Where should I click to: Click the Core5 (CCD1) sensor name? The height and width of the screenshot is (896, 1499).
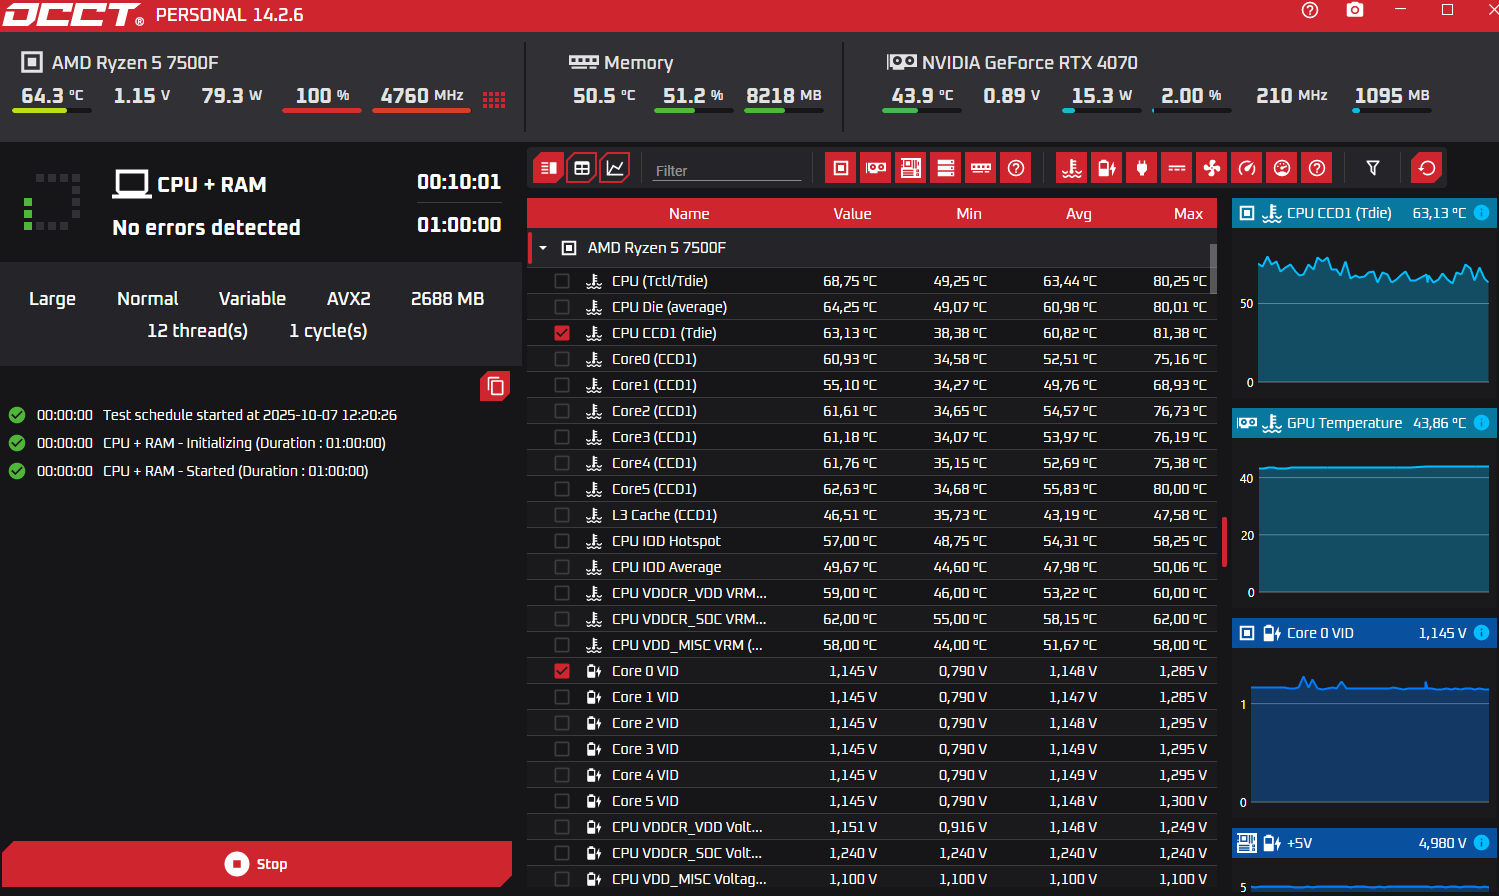coord(654,489)
